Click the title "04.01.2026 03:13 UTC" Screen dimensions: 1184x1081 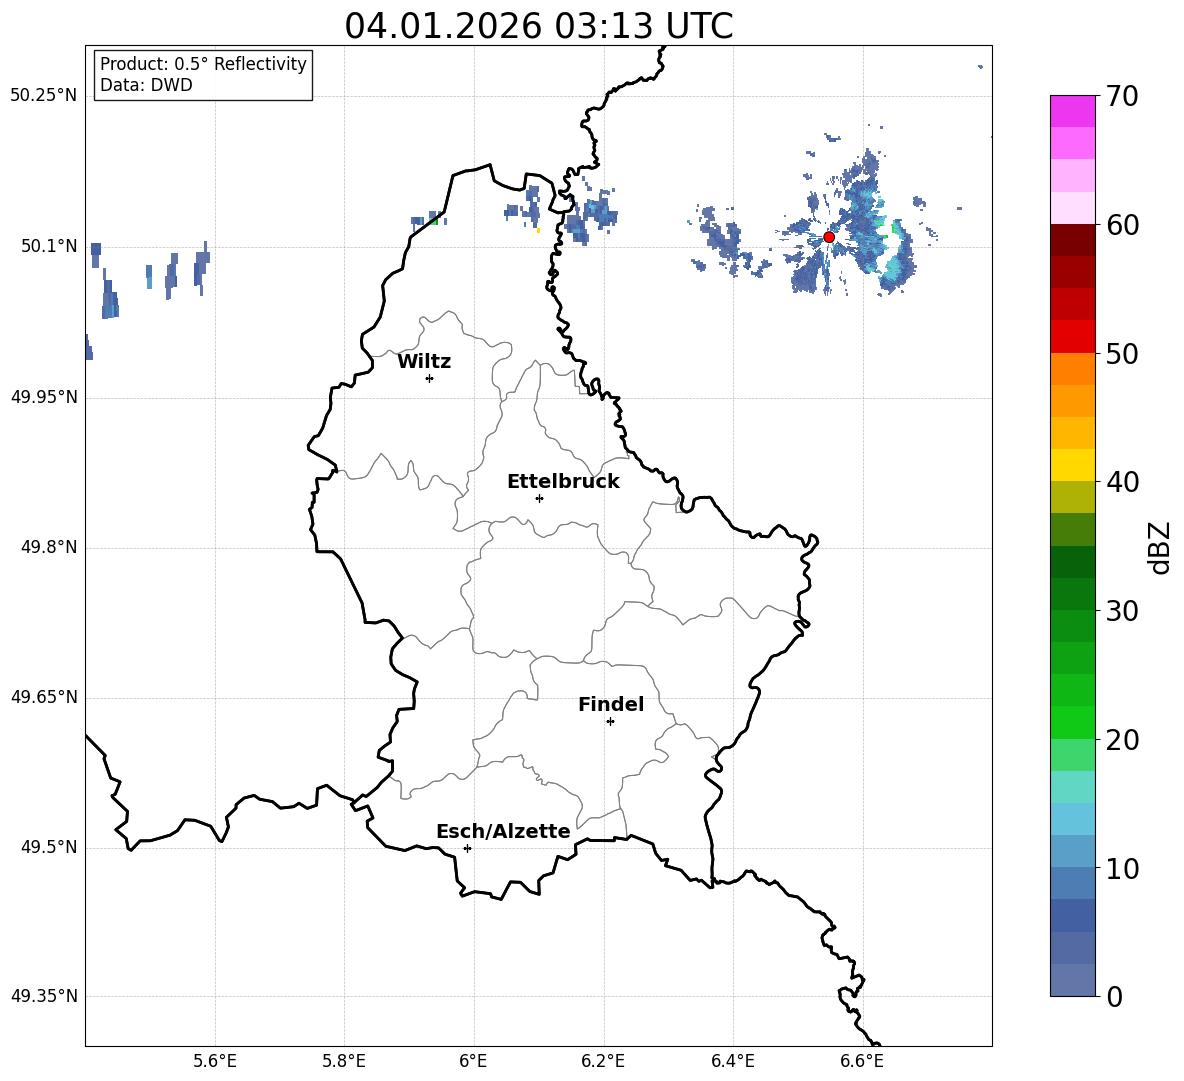[538, 26]
